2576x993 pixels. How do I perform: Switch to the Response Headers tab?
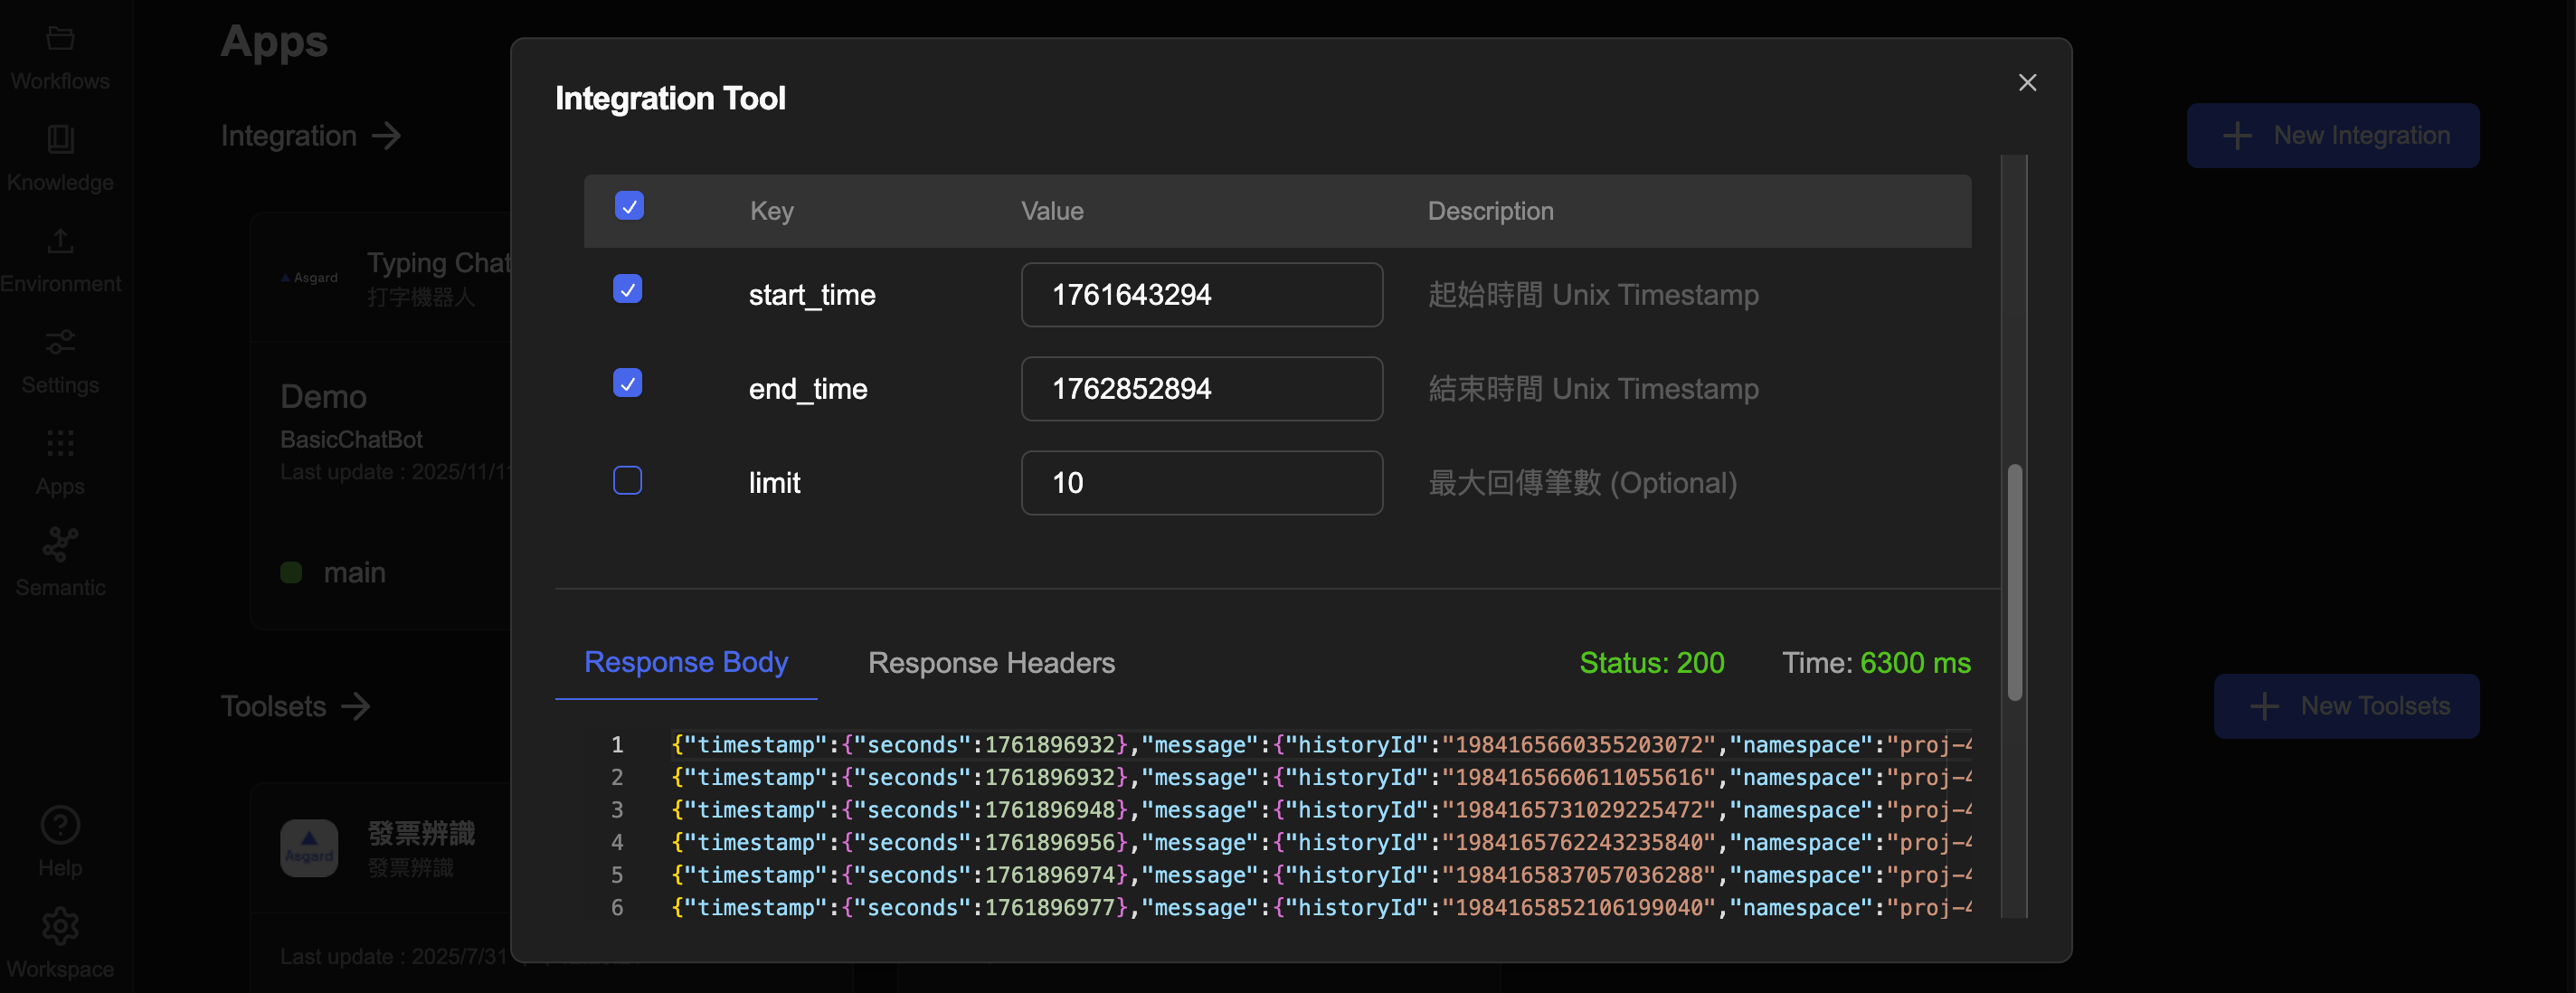coord(990,663)
